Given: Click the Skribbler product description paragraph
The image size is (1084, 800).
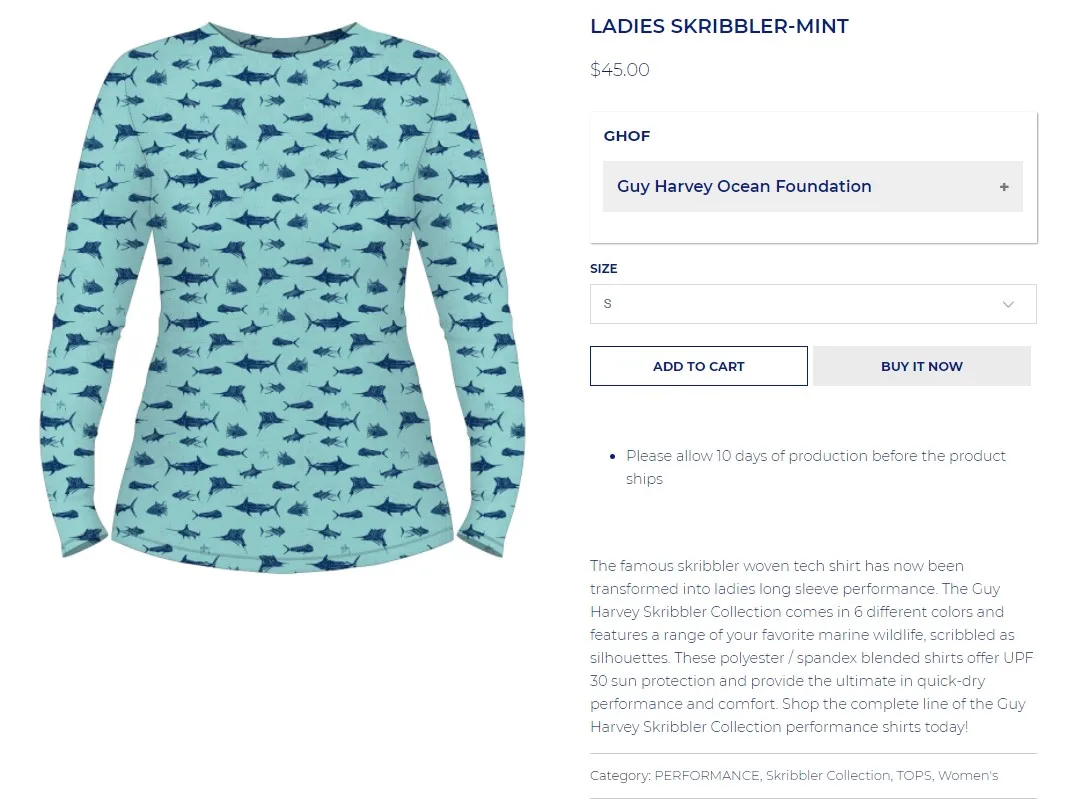Looking at the screenshot, I should [812, 646].
